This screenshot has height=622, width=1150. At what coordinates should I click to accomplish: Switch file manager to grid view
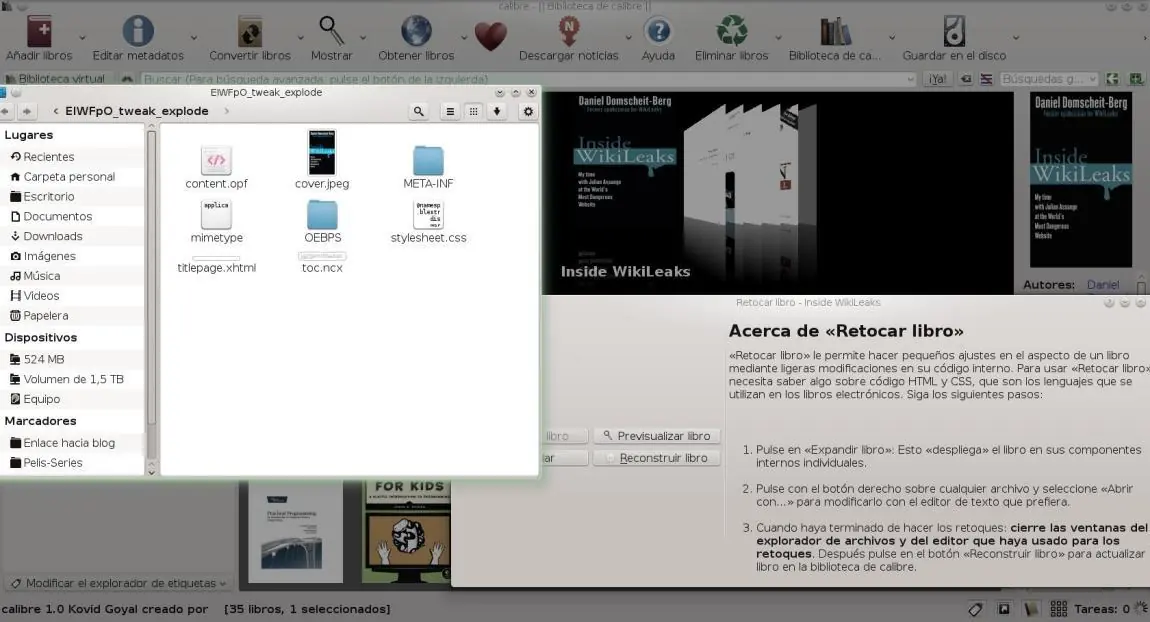click(474, 111)
